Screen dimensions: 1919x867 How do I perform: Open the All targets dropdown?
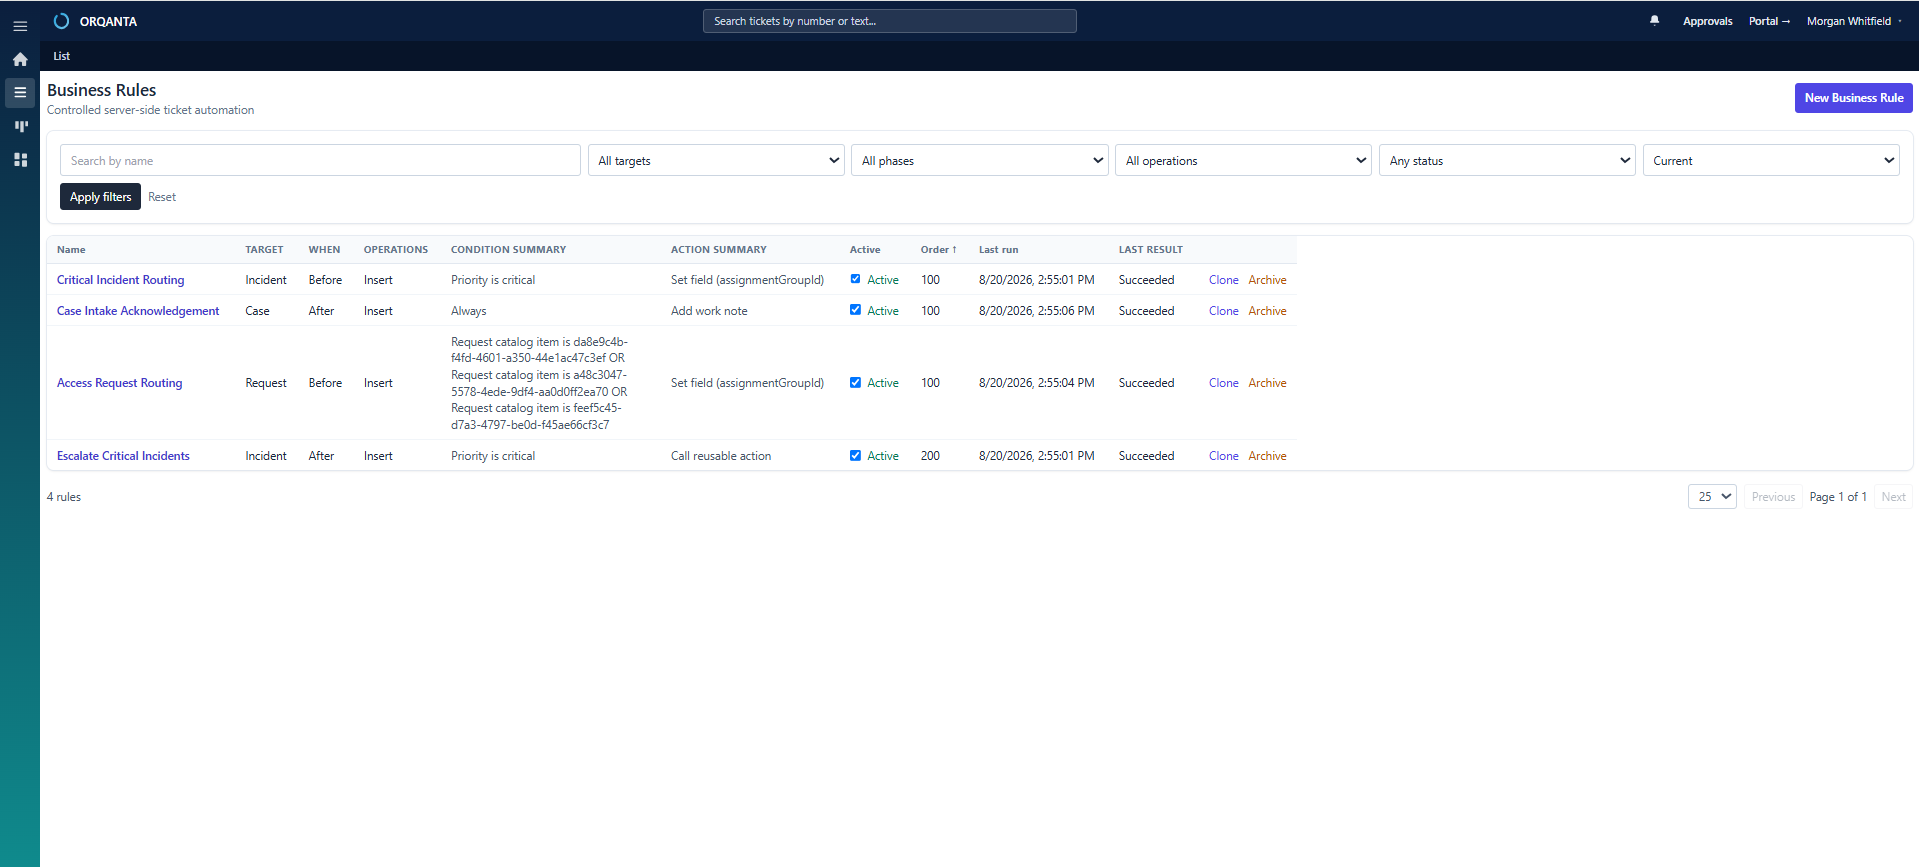pos(716,160)
